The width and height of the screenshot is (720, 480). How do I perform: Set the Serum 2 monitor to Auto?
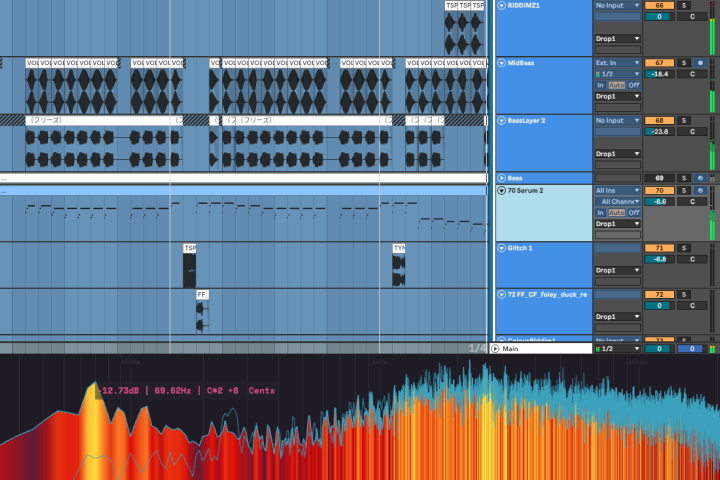pos(616,213)
